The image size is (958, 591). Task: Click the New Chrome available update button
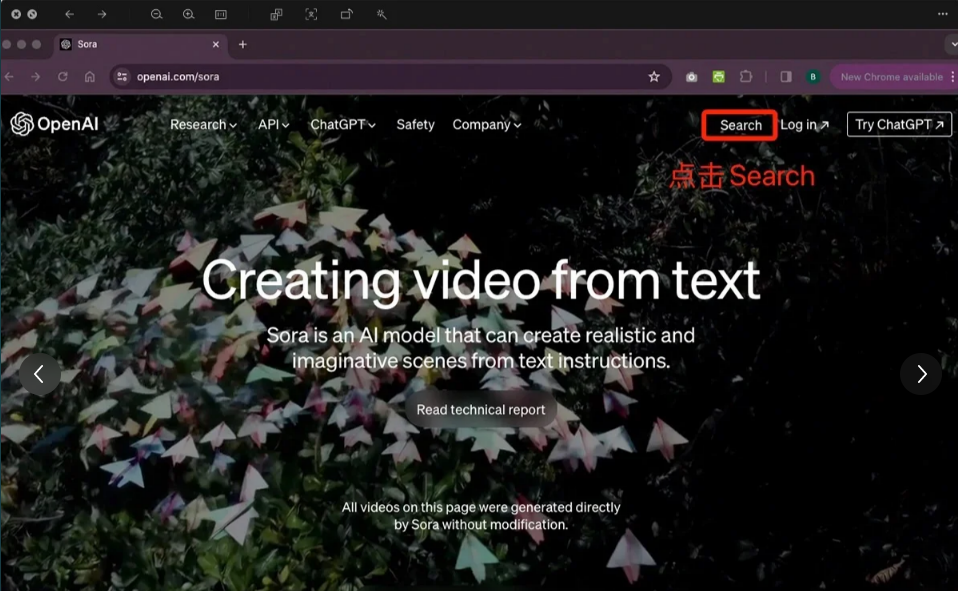click(x=892, y=77)
